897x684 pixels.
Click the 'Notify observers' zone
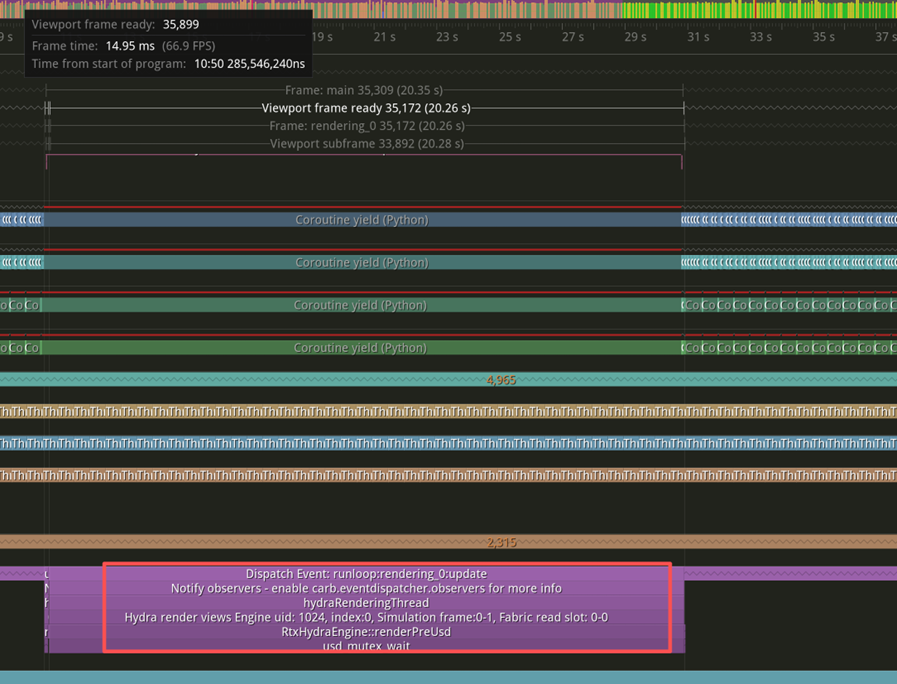pos(366,589)
